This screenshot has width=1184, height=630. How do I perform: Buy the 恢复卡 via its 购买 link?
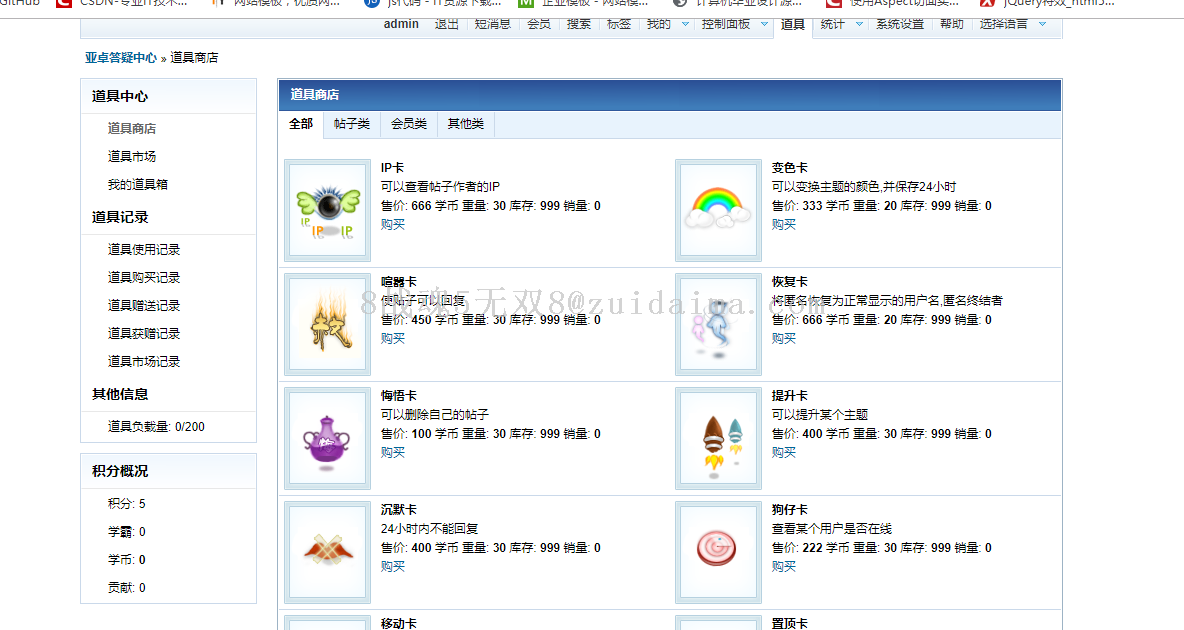click(783, 338)
